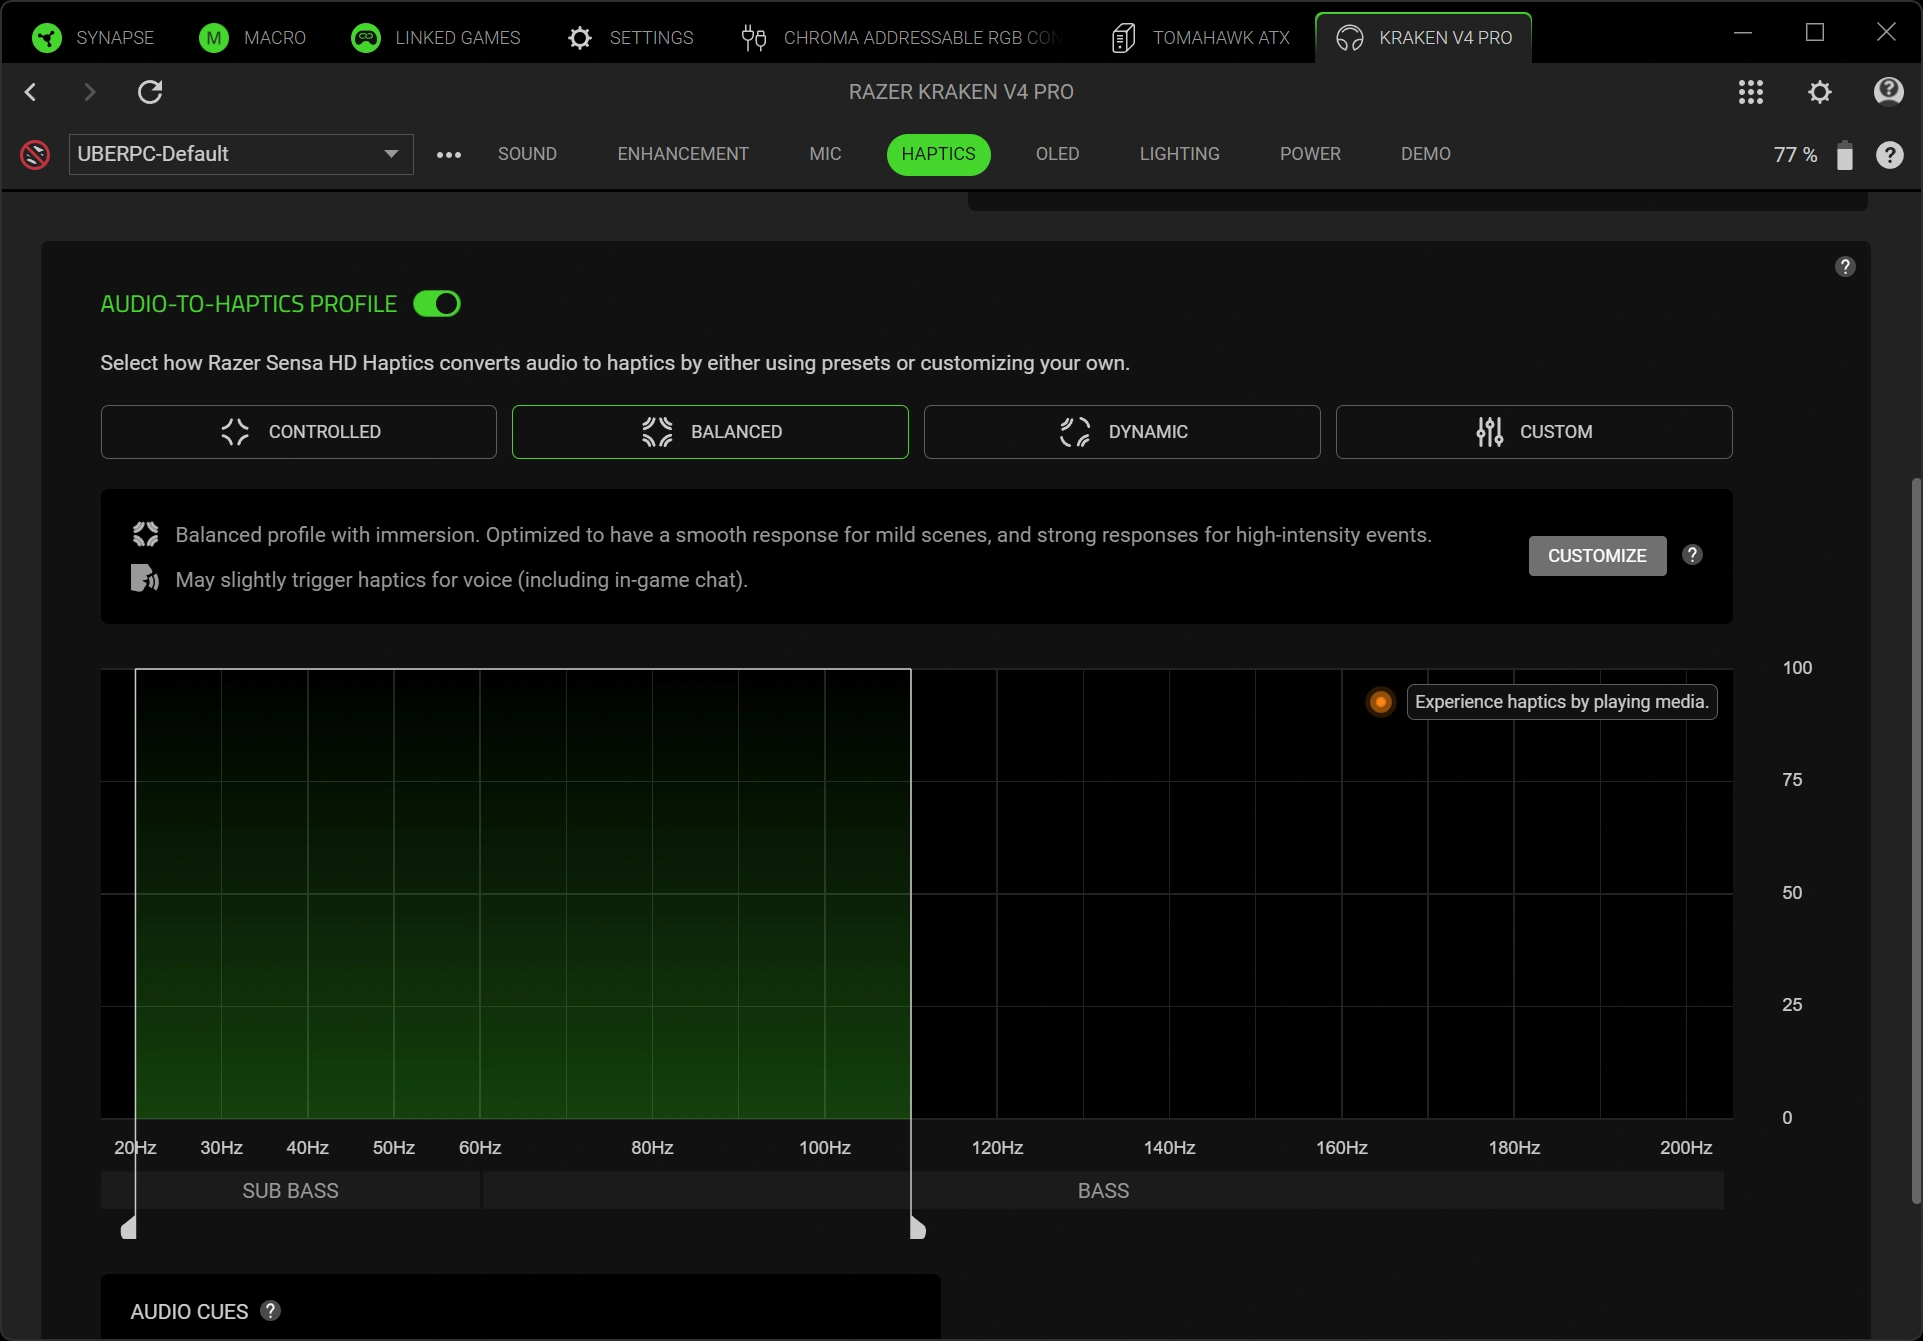Click the 'Experience haptics by playing media.' tooltip

click(x=1561, y=702)
